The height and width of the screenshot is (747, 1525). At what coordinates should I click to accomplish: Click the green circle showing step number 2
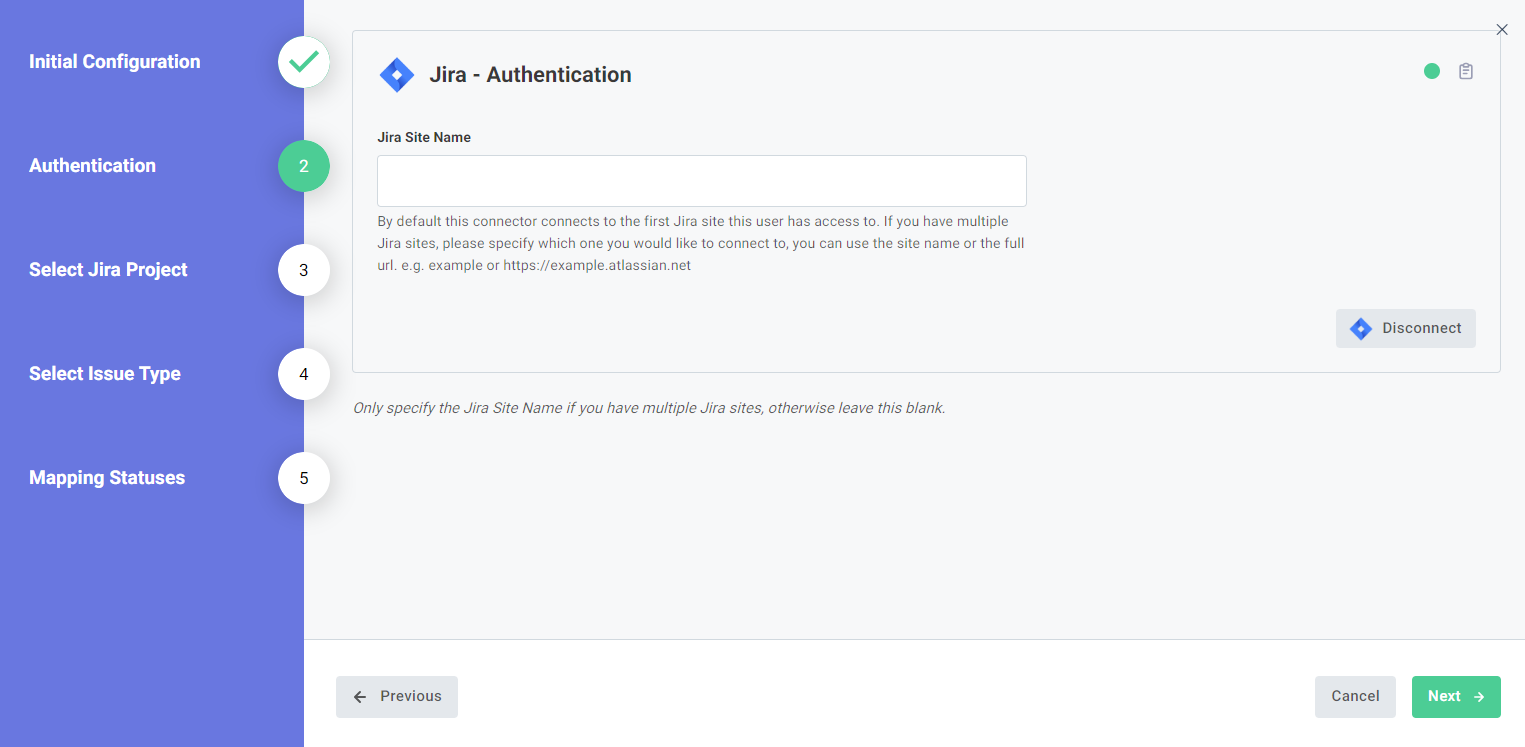[303, 166]
